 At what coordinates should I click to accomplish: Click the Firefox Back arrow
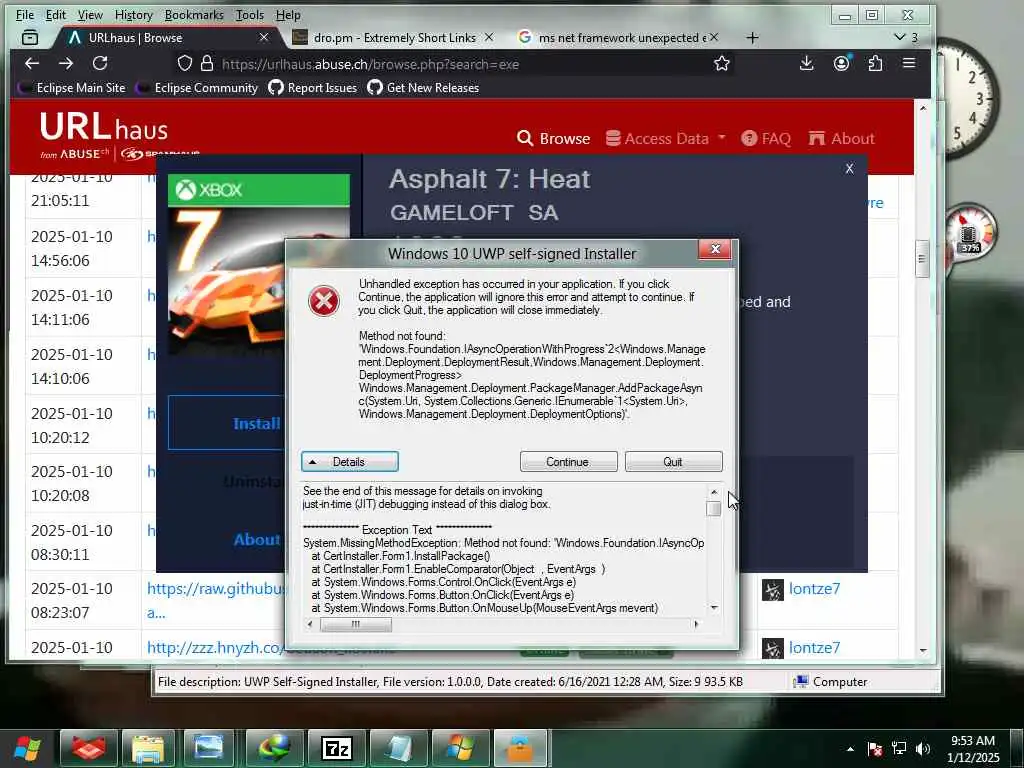pyautogui.click(x=31, y=63)
